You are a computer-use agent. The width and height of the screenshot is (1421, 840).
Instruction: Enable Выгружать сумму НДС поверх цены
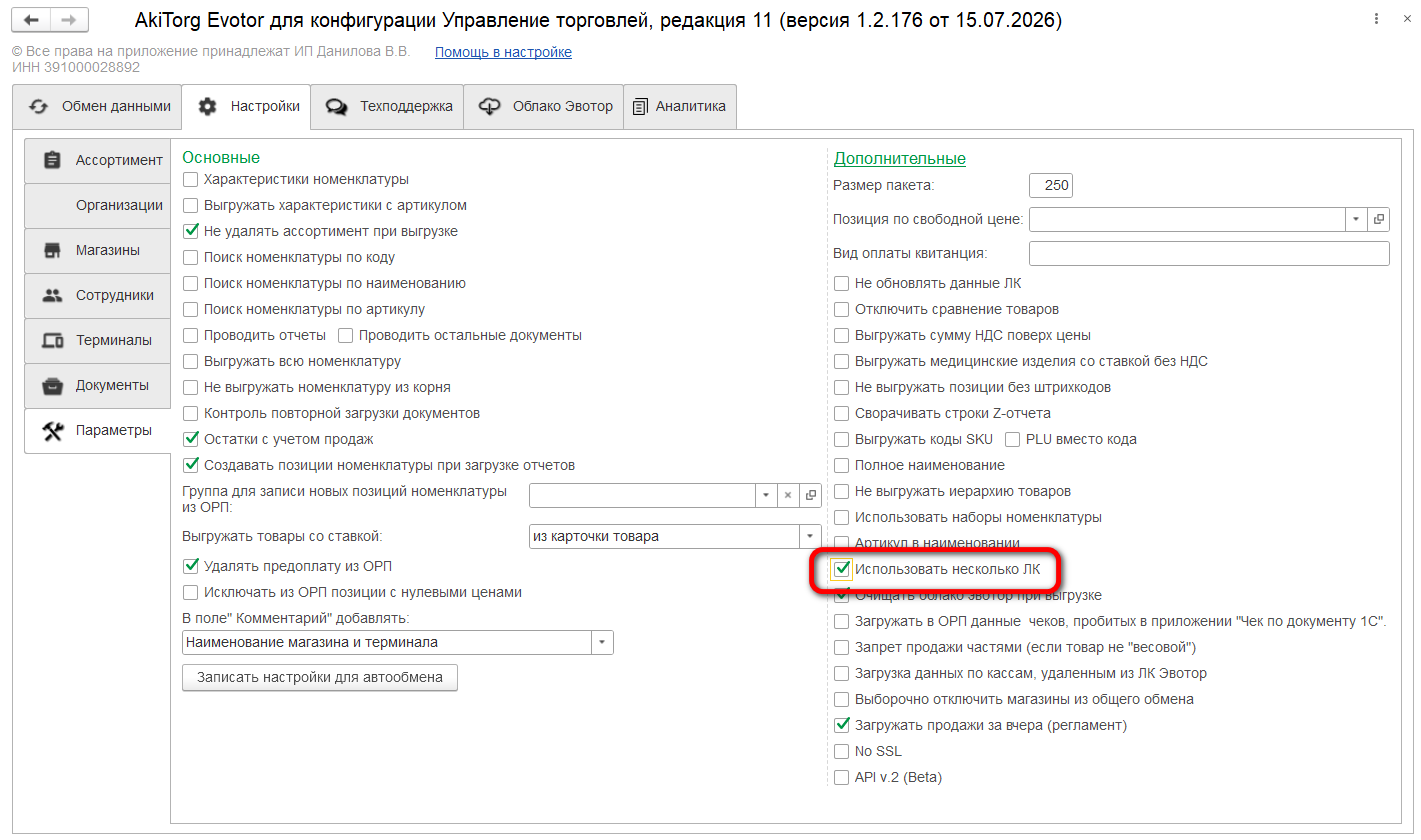pyautogui.click(x=842, y=336)
